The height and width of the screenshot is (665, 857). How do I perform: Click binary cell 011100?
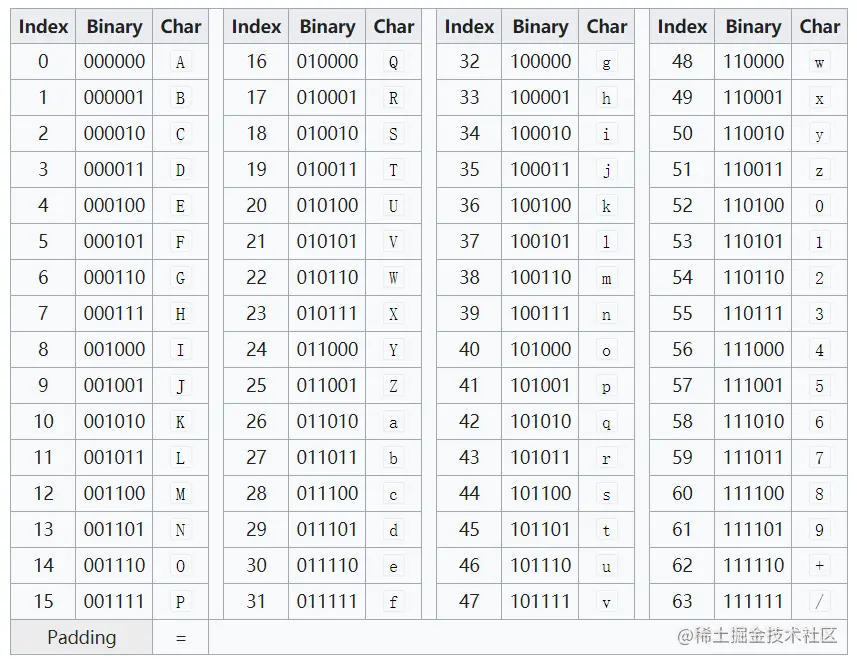327,493
